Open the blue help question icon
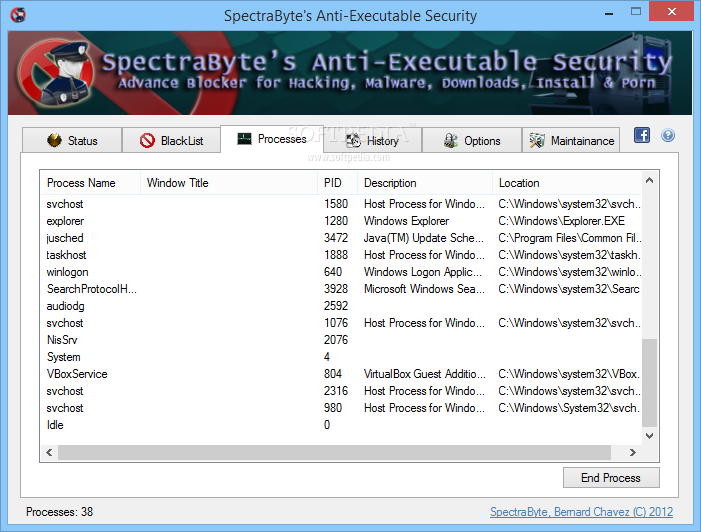This screenshot has width=701, height=532. point(668,135)
